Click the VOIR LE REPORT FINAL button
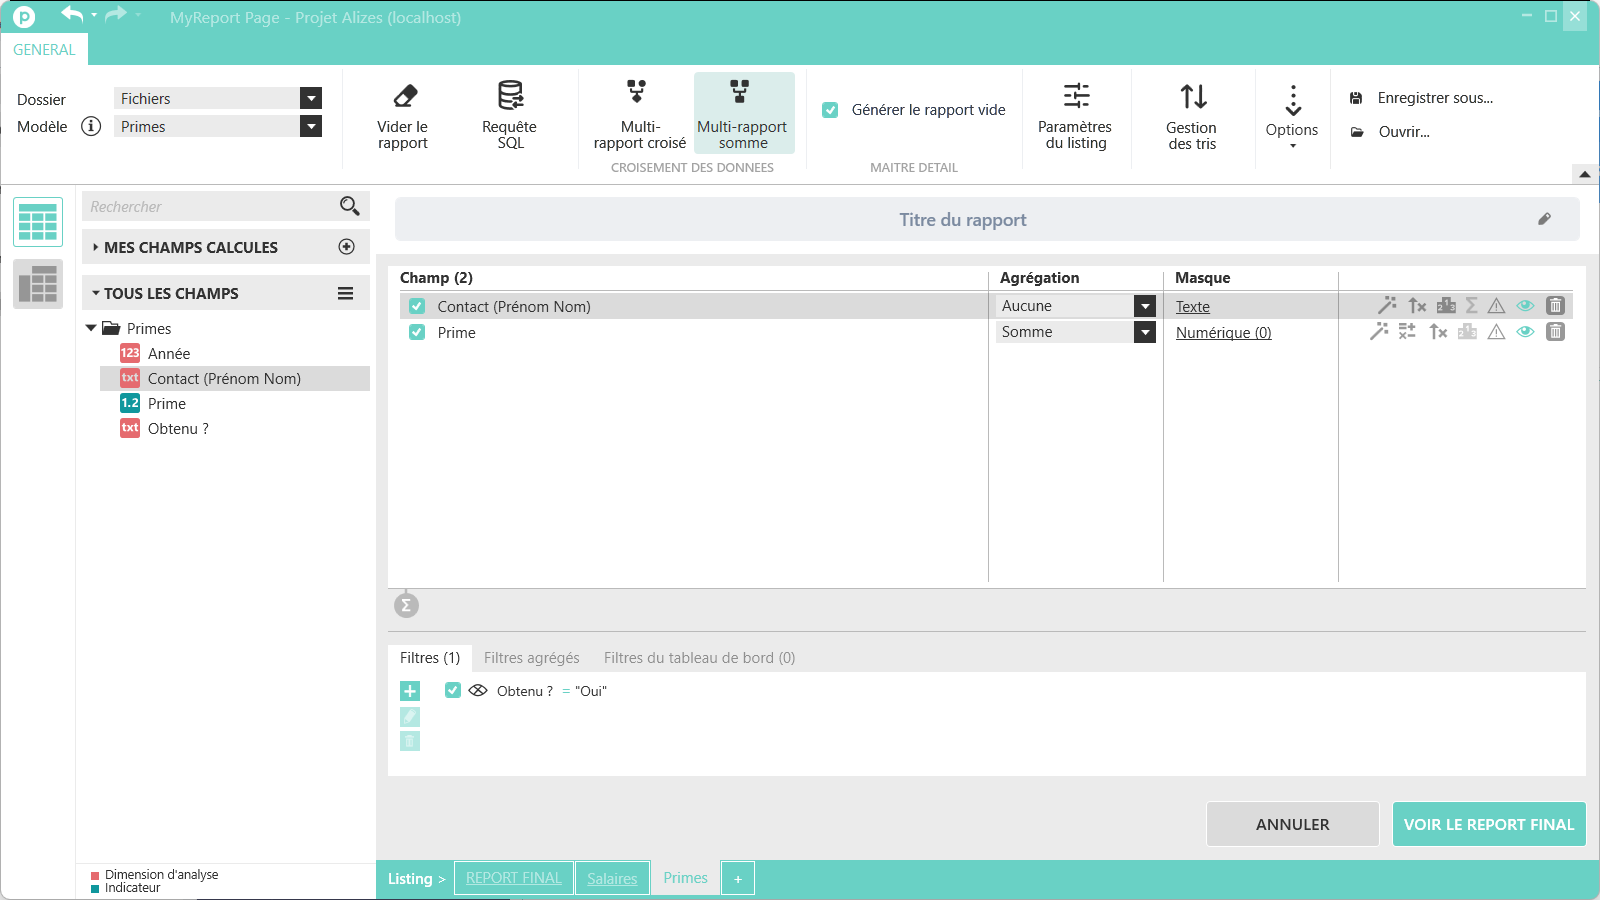This screenshot has height=900, width=1600. 1488,824
